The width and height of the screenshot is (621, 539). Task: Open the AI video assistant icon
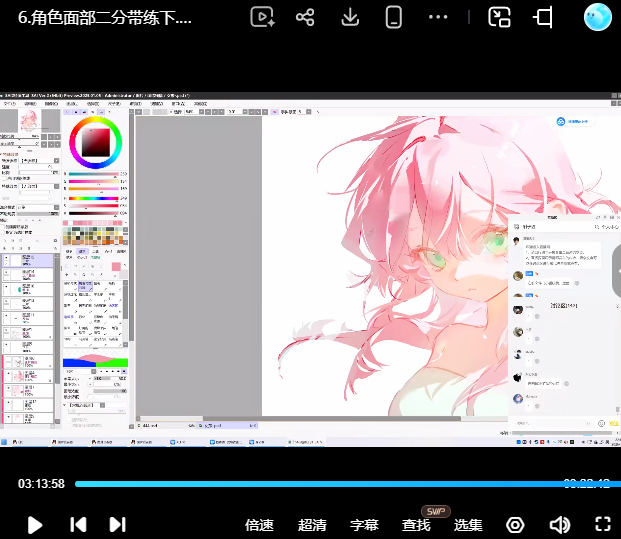click(x=263, y=17)
